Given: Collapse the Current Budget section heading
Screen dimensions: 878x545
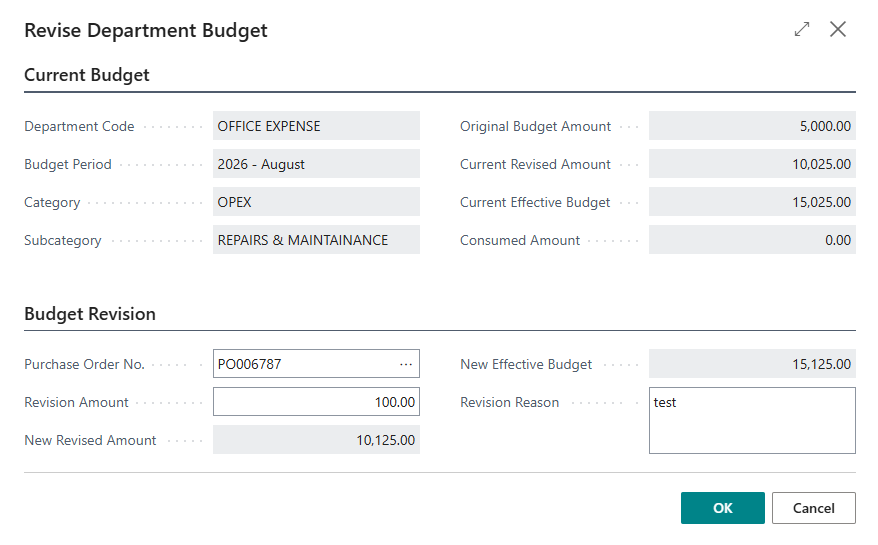Looking at the screenshot, I should [87, 75].
